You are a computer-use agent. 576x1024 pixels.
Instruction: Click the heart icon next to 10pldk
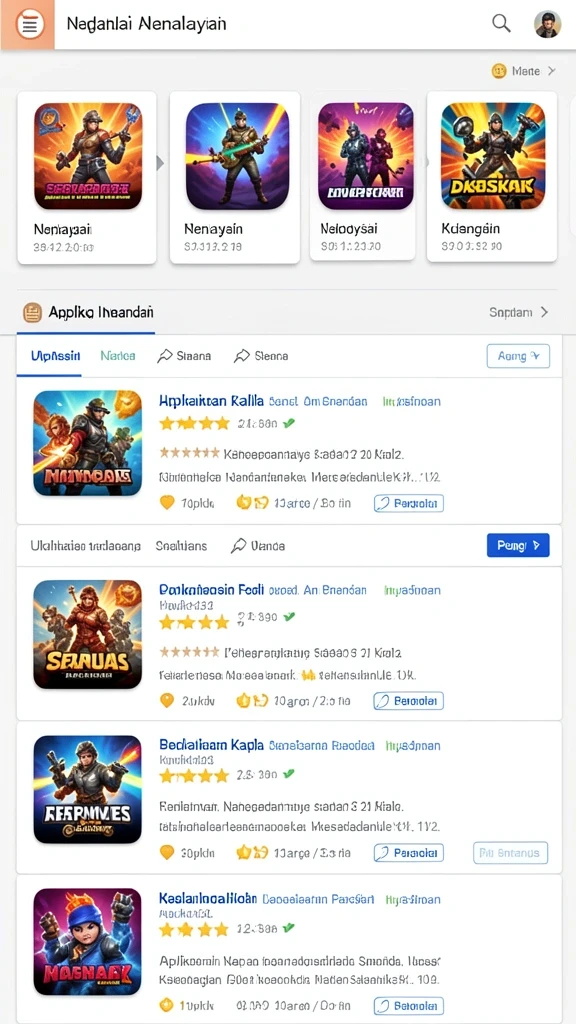coord(167,503)
